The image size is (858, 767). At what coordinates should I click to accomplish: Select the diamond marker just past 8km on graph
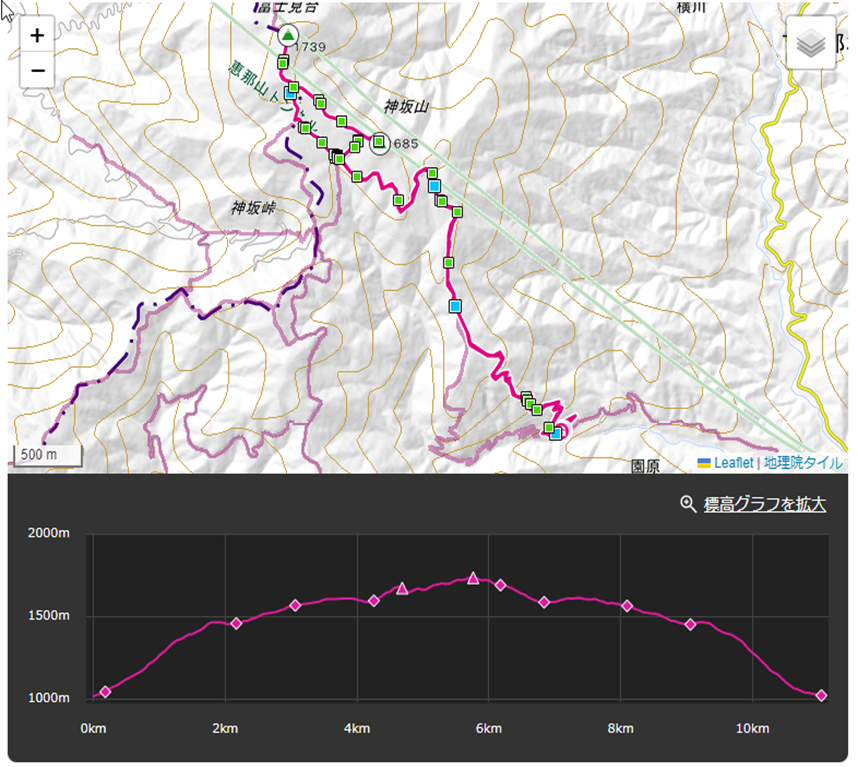(x=627, y=605)
